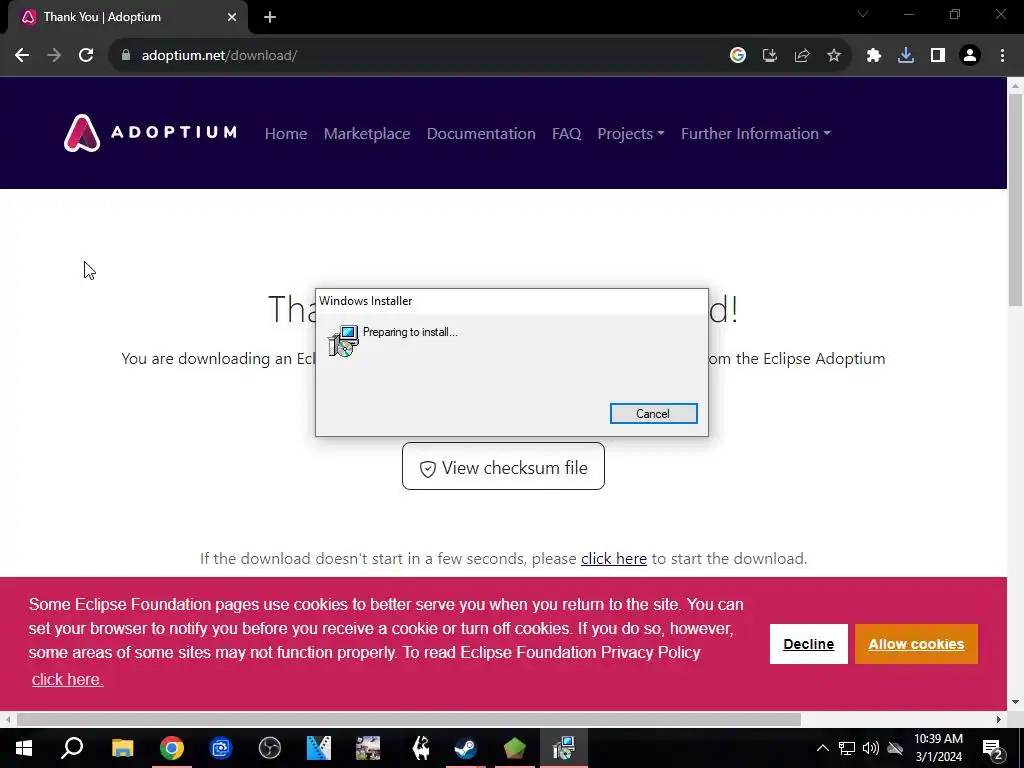Image resolution: width=1024 pixels, height=768 pixels.
Task: Select Windows Installer taskbar item
Action: click(x=564, y=748)
